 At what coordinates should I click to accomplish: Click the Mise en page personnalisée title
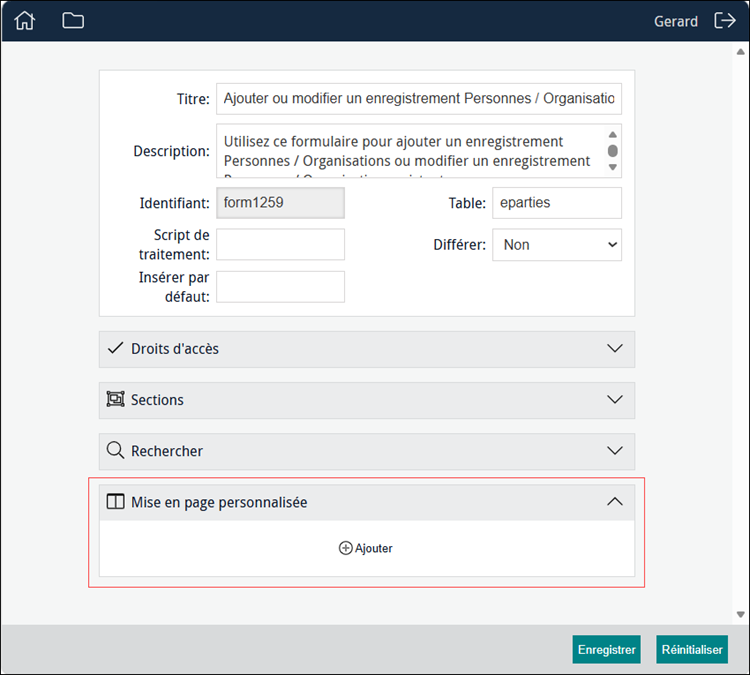(x=219, y=502)
